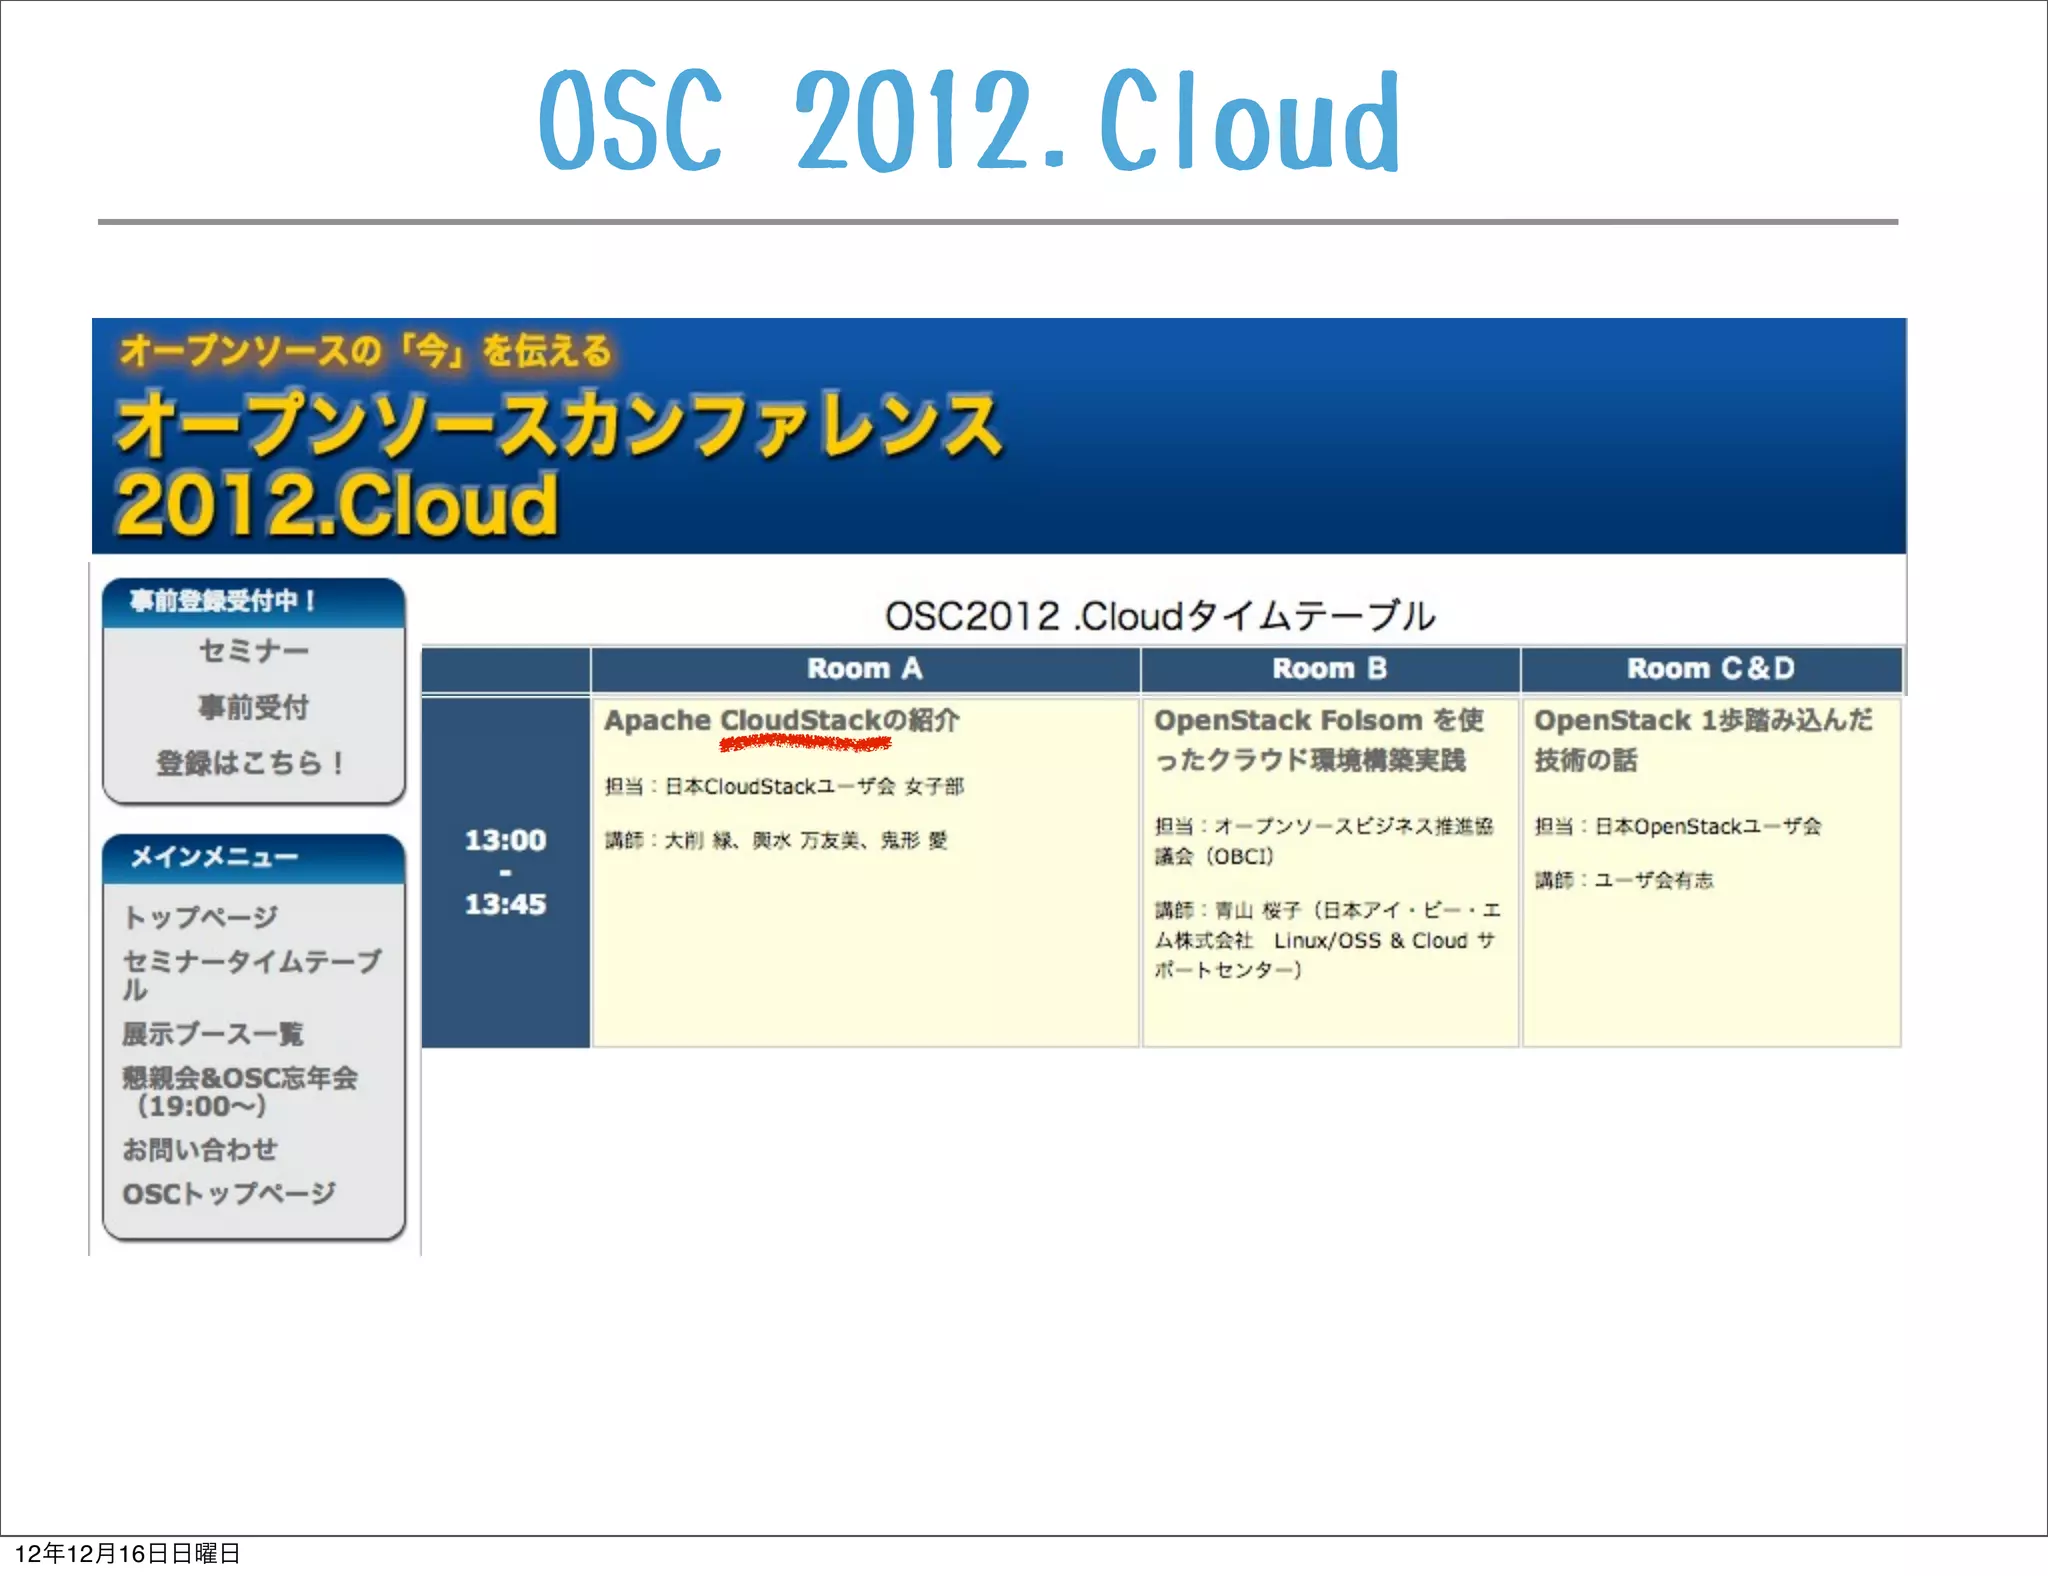This screenshot has height=1576, width=2048.
Task: Click the OSC2012 .Cloudタイムテーブル heading
Action: point(1160,616)
